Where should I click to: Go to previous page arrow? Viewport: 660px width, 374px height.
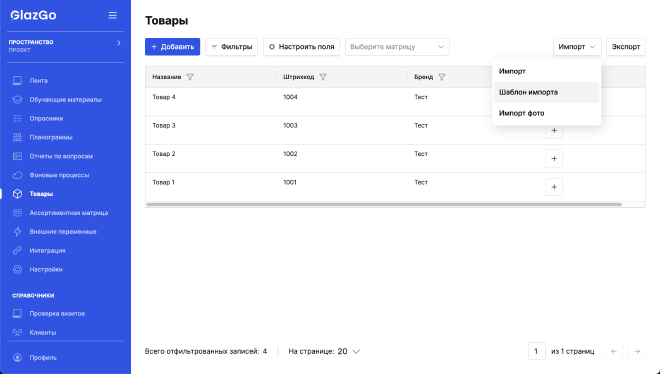point(614,351)
